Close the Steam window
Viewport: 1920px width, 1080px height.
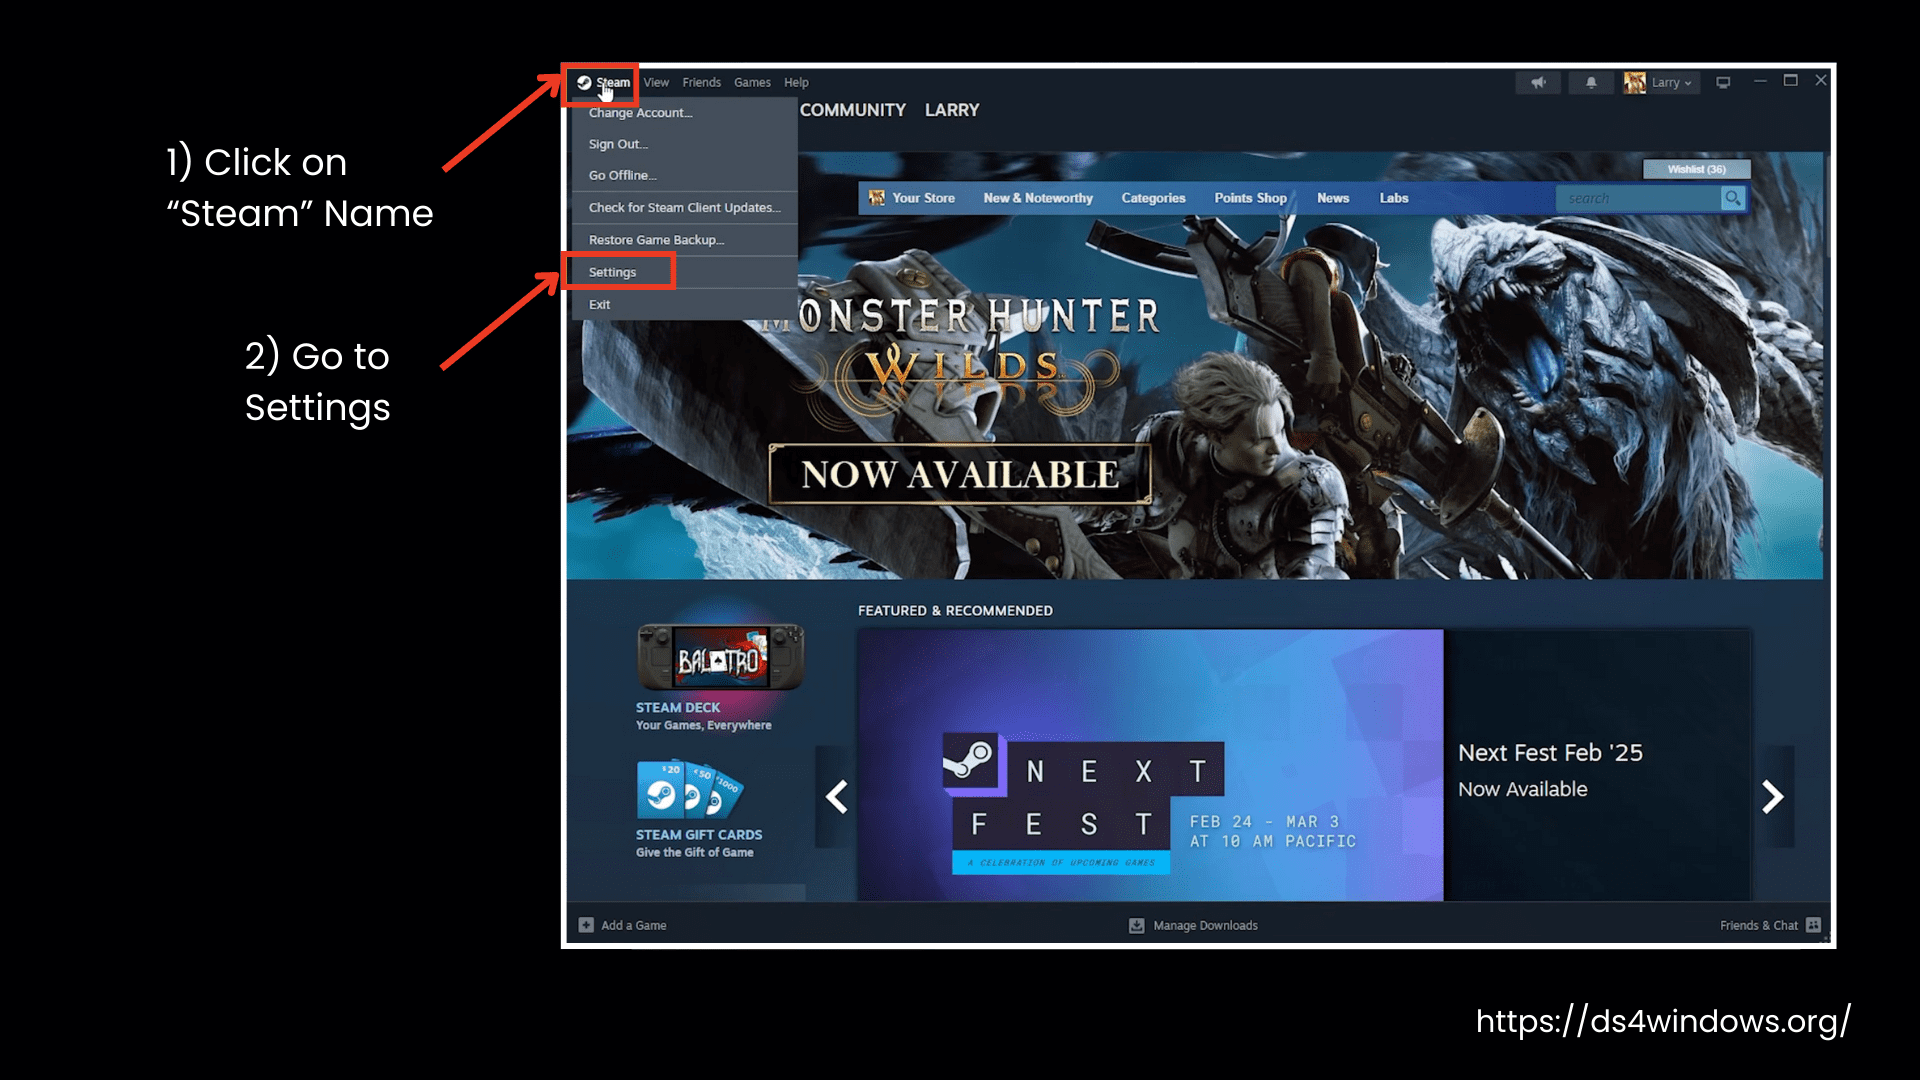click(1821, 81)
